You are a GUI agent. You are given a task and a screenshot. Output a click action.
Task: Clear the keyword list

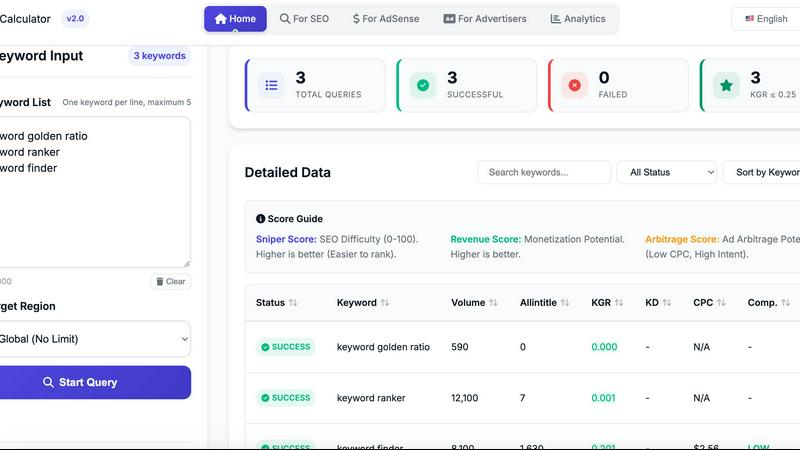(171, 282)
